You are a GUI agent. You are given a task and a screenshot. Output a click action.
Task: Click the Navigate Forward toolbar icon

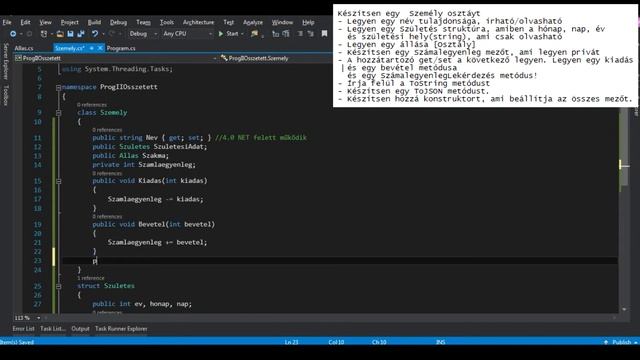(x=29, y=34)
